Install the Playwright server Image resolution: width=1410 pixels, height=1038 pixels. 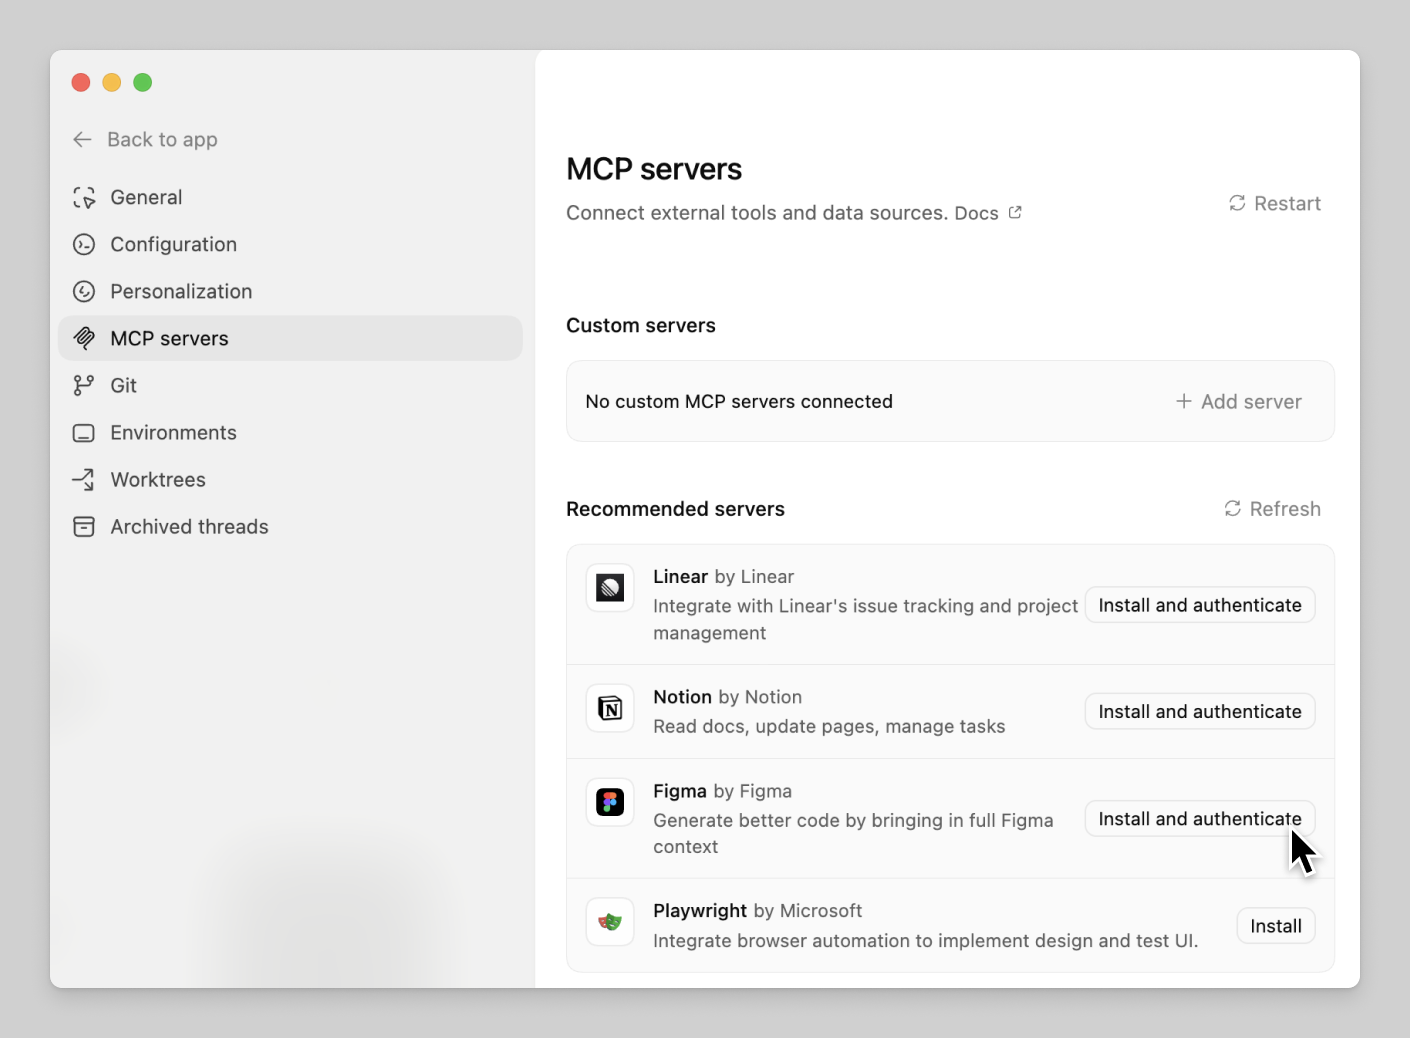(x=1275, y=925)
